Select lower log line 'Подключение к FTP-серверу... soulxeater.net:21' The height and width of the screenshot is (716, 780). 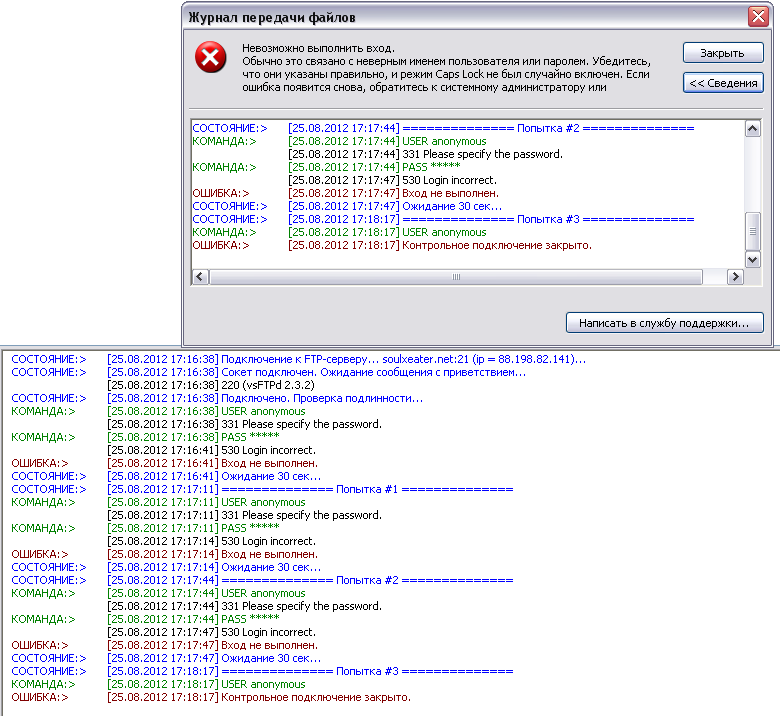click(x=298, y=359)
